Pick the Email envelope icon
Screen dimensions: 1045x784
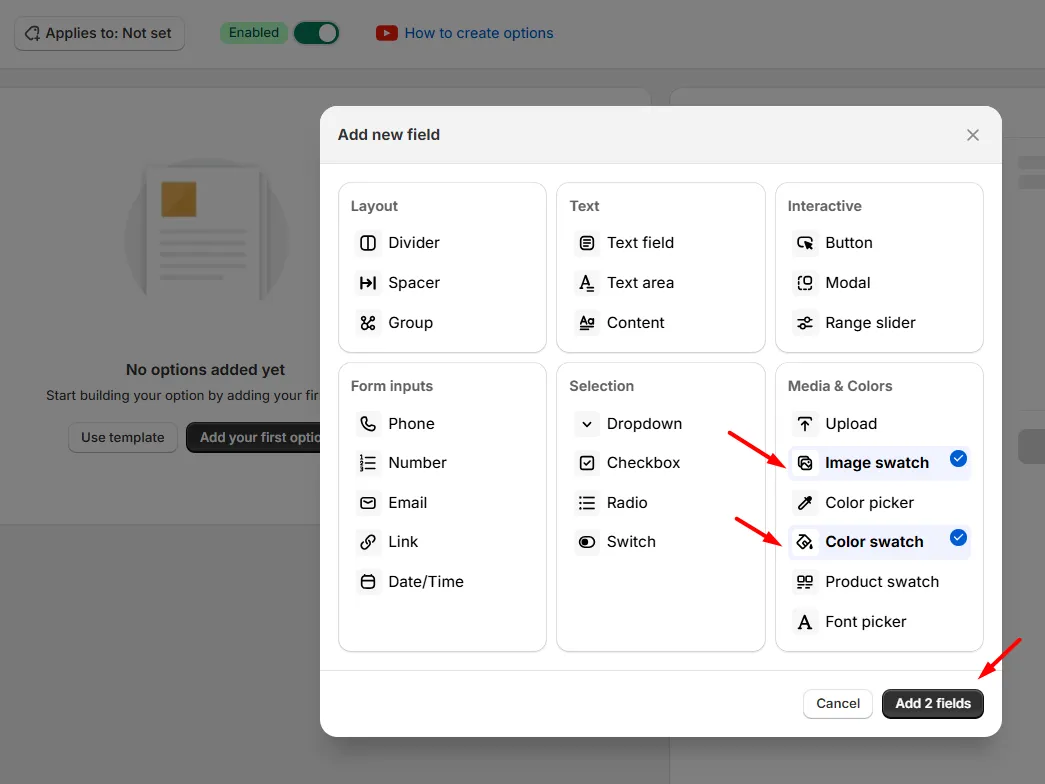point(368,503)
